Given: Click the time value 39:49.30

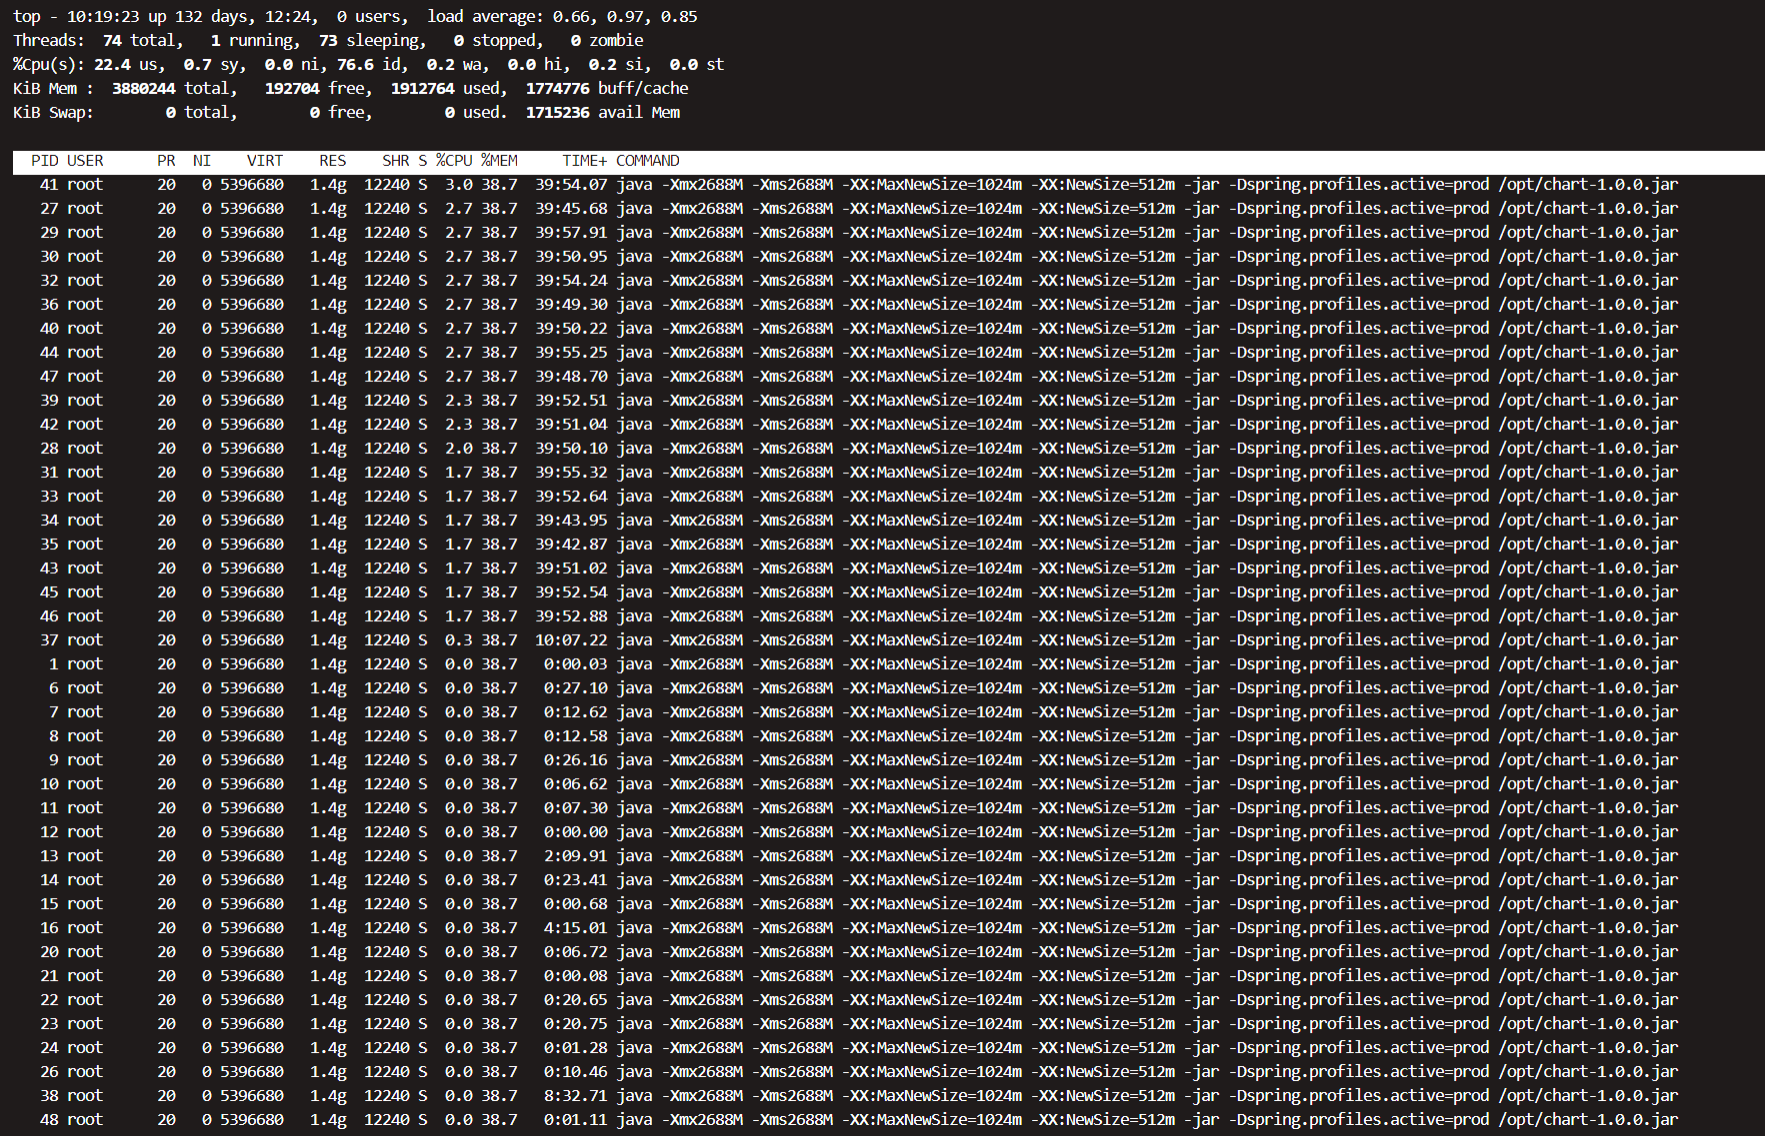Looking at the screenshot, I should tap(571, 305).
